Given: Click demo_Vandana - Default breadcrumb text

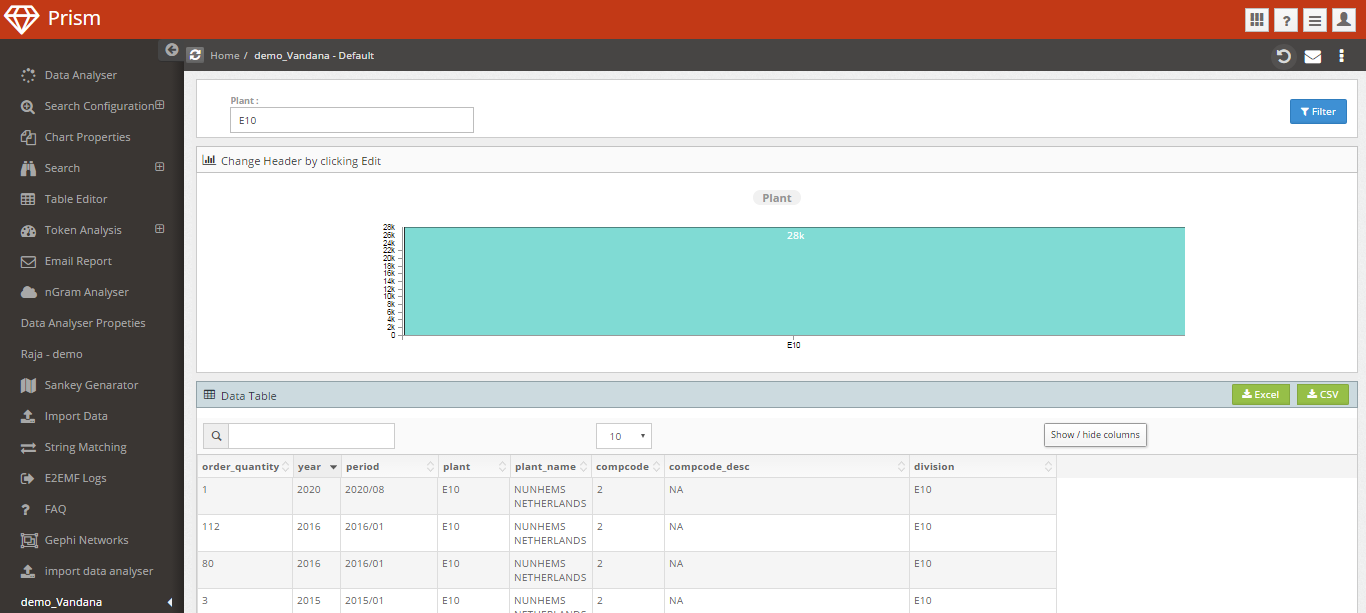Looking at the screenshot, I should [314, 56].
